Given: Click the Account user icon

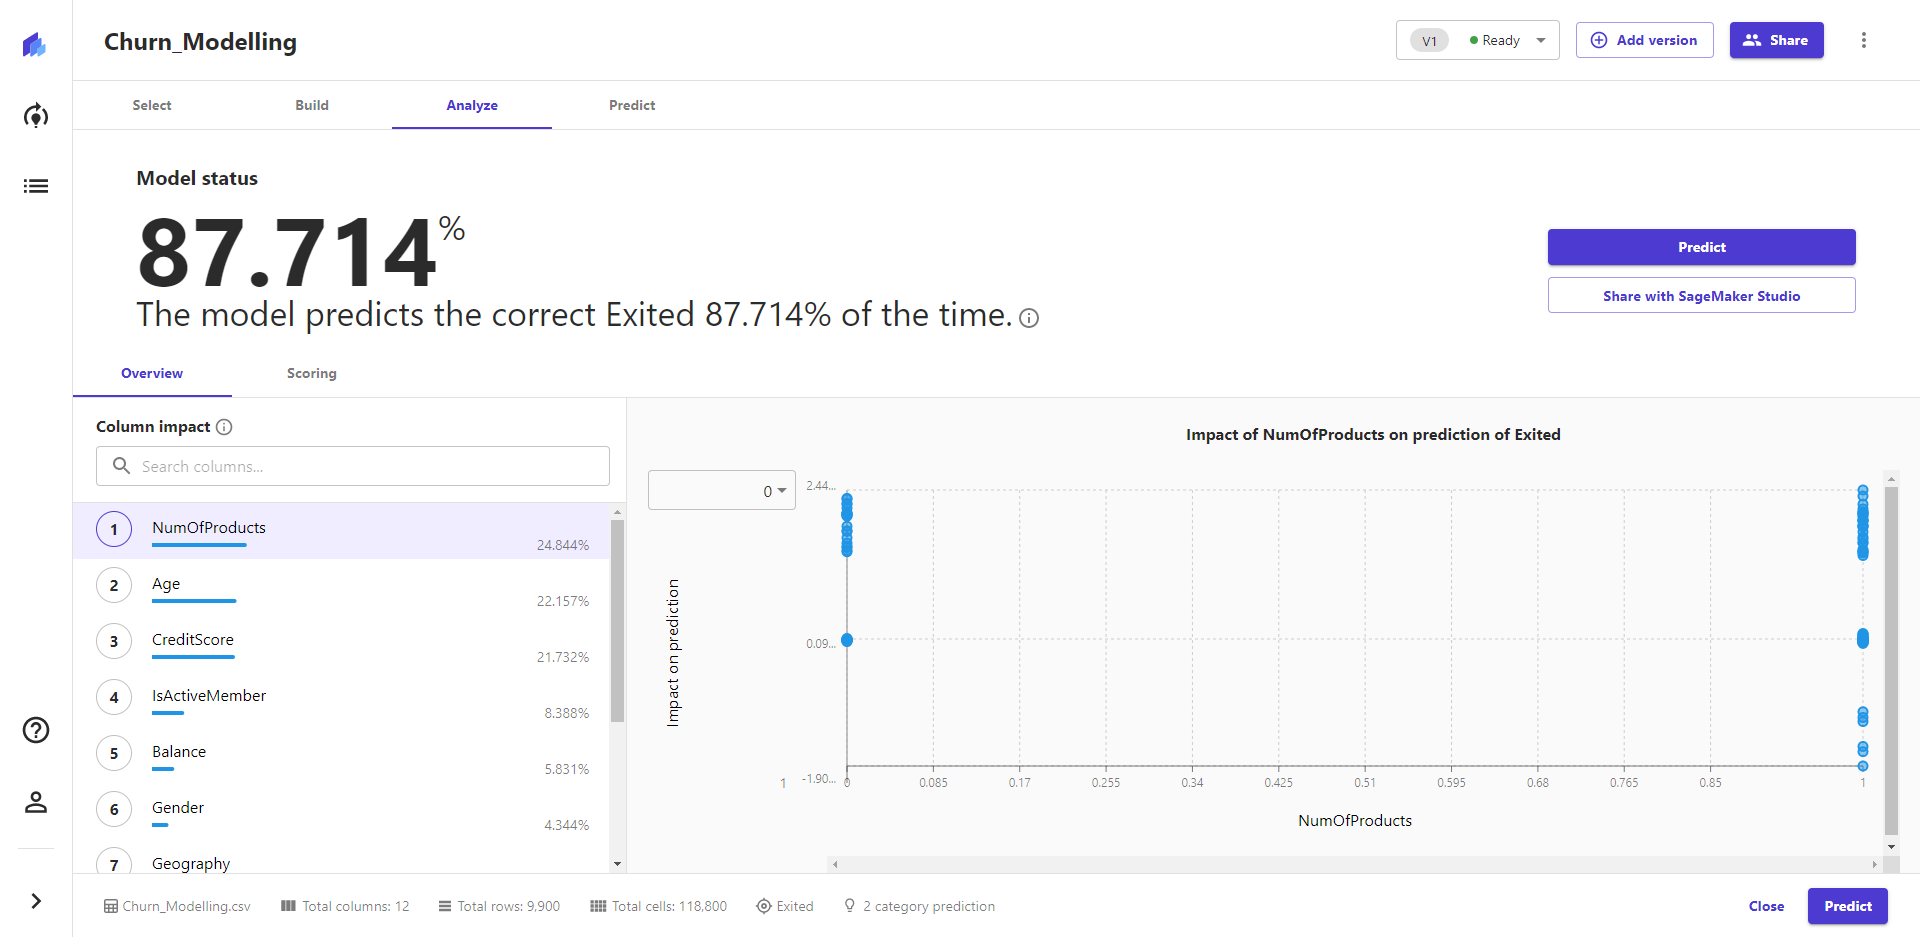Looking at the screenshot, I should (36, 802).
